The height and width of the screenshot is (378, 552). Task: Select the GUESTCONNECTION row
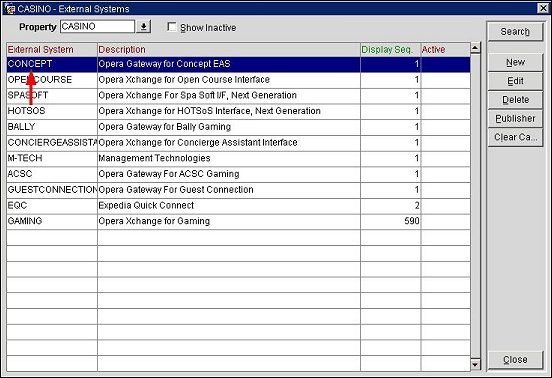point(238,190)
